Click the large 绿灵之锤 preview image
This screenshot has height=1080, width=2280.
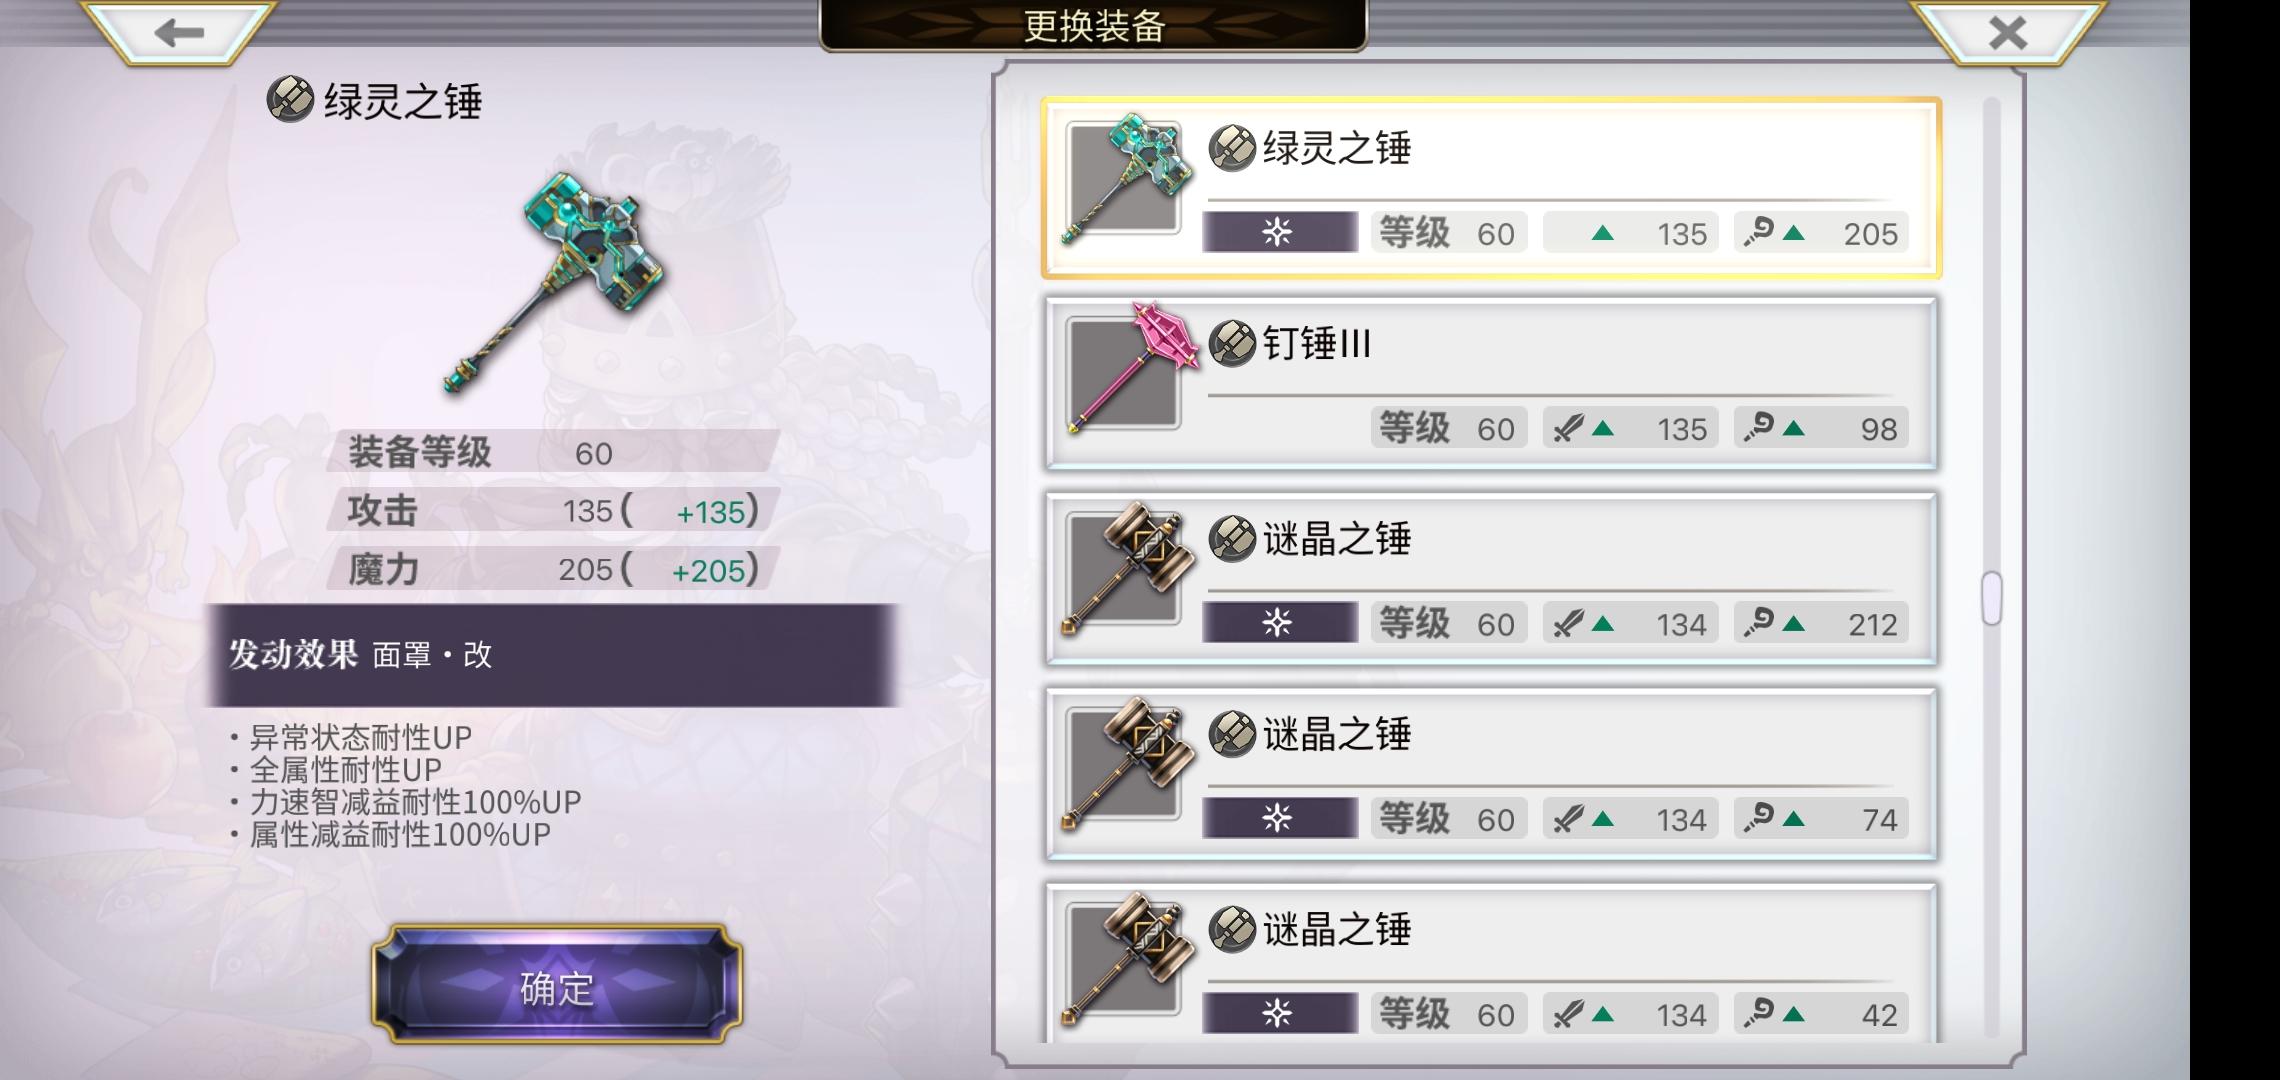pyautogui.click(x=553, y=281)
